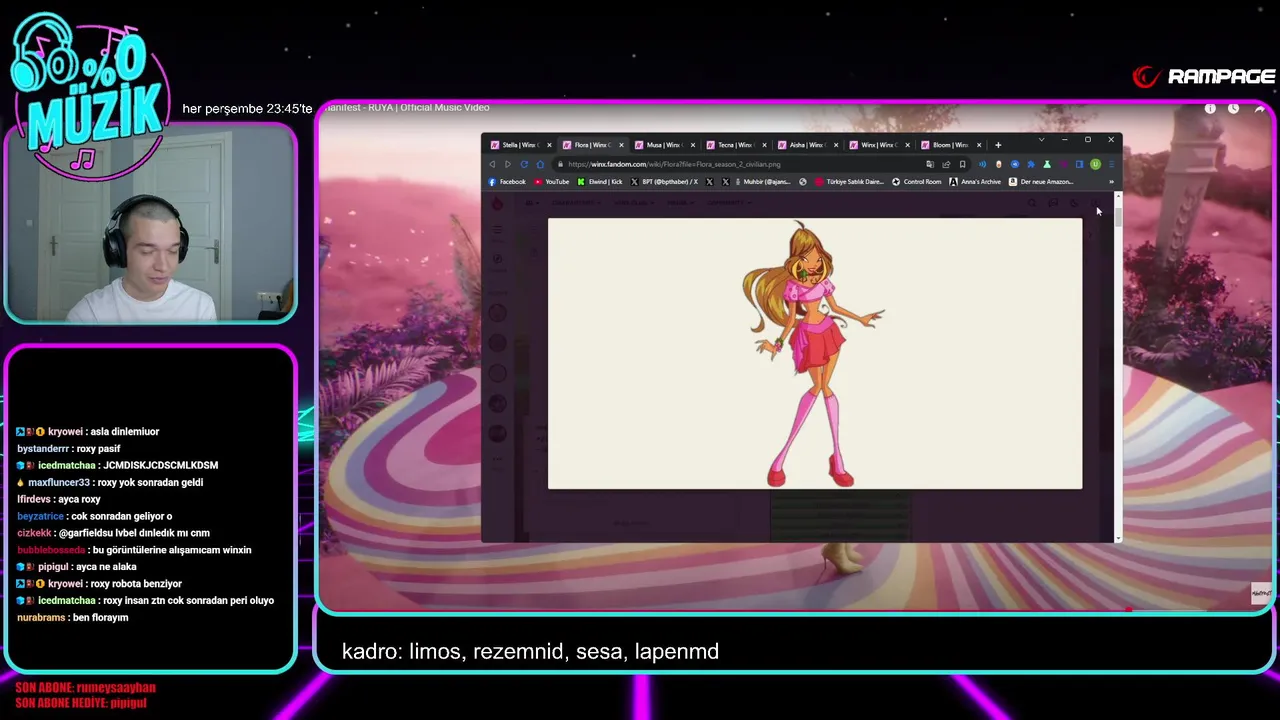Select chat username bubblebossedd
The width and height of the screenshot is (1280, 720).
[x=51, y=550]
